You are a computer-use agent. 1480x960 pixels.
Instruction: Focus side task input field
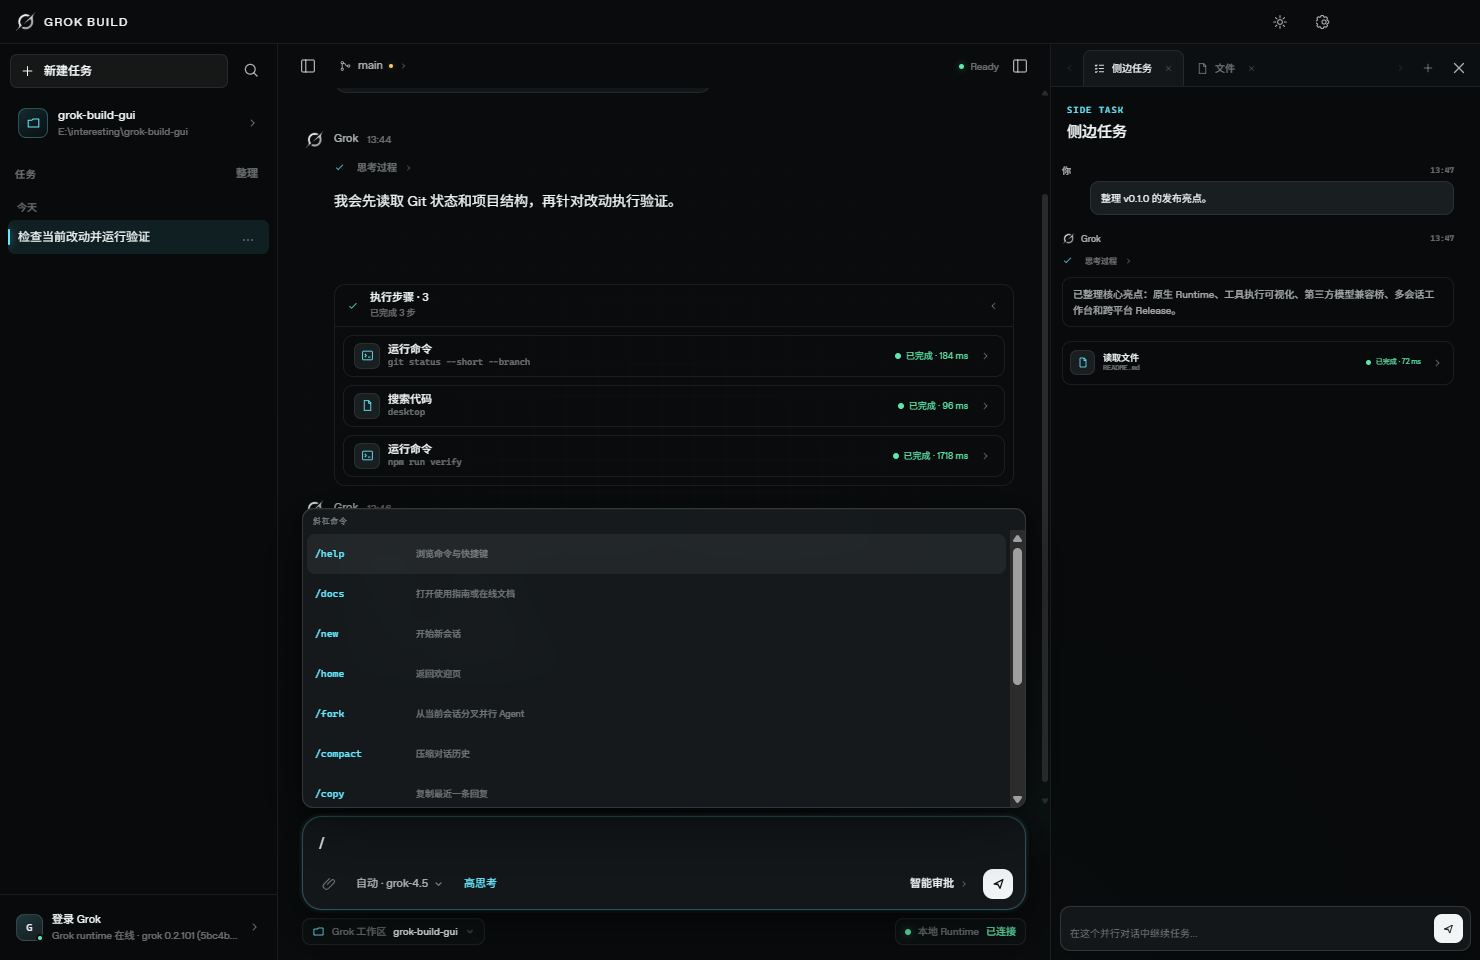pos(1247,932)
